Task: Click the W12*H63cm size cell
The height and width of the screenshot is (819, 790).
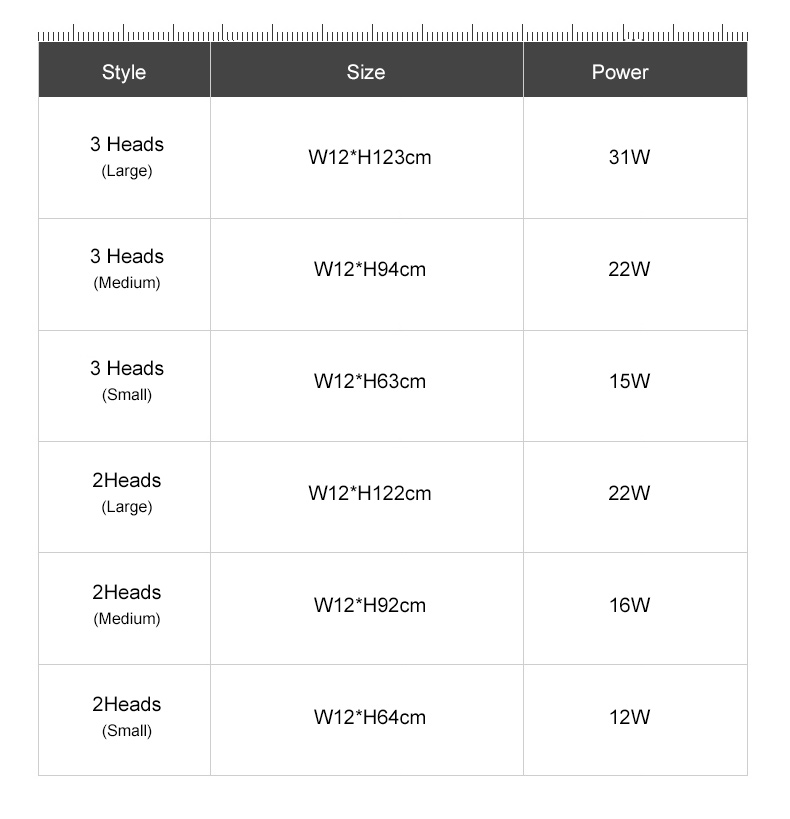Action: [367, 386]
